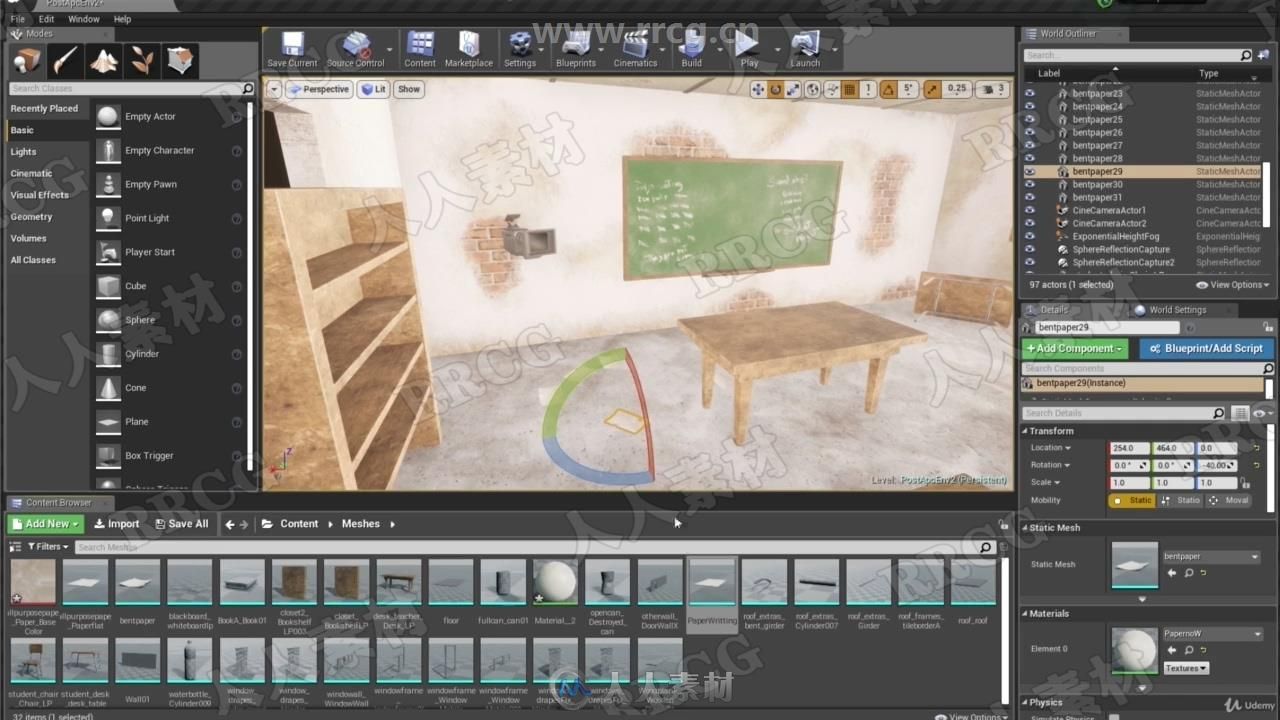Open the File menu
This screenshot has width=1280, height=720.
pos(18,19)
